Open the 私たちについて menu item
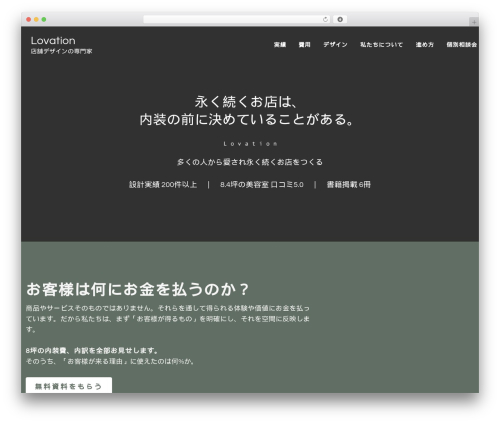Image resolution: width=500 pixels, height=423 pixels. click(381, 45)
